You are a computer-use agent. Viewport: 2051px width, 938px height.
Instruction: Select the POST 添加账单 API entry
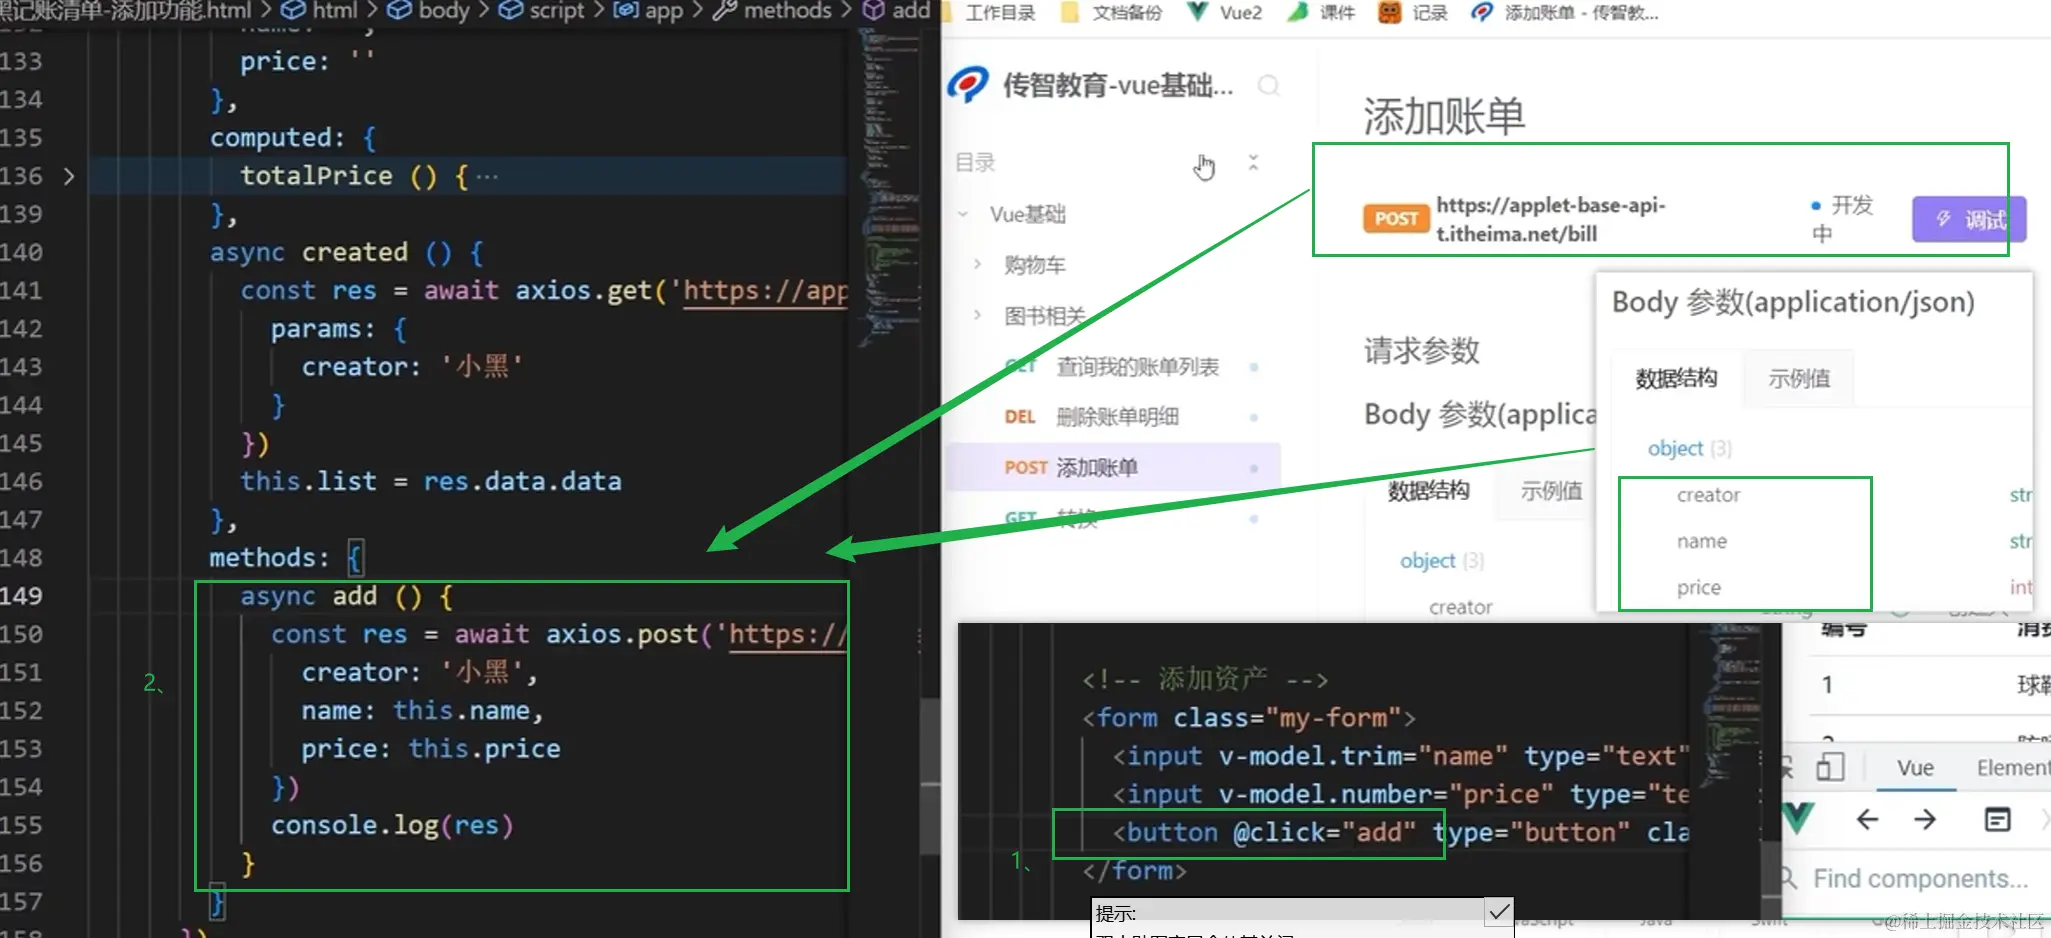[1112, 467]
